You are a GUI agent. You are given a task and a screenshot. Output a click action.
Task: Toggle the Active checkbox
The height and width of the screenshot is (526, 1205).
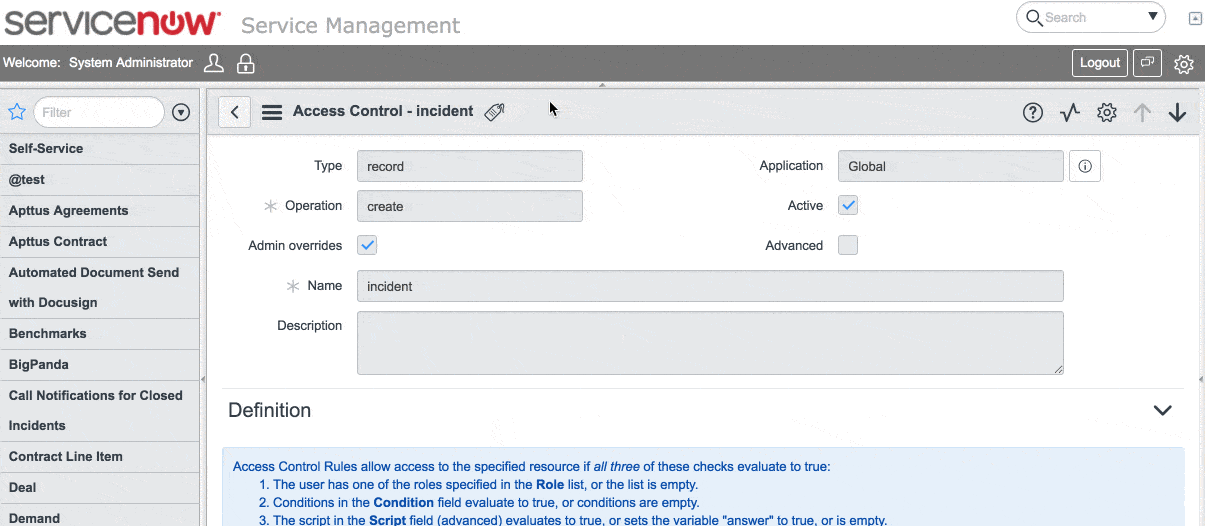coord(848,206)
